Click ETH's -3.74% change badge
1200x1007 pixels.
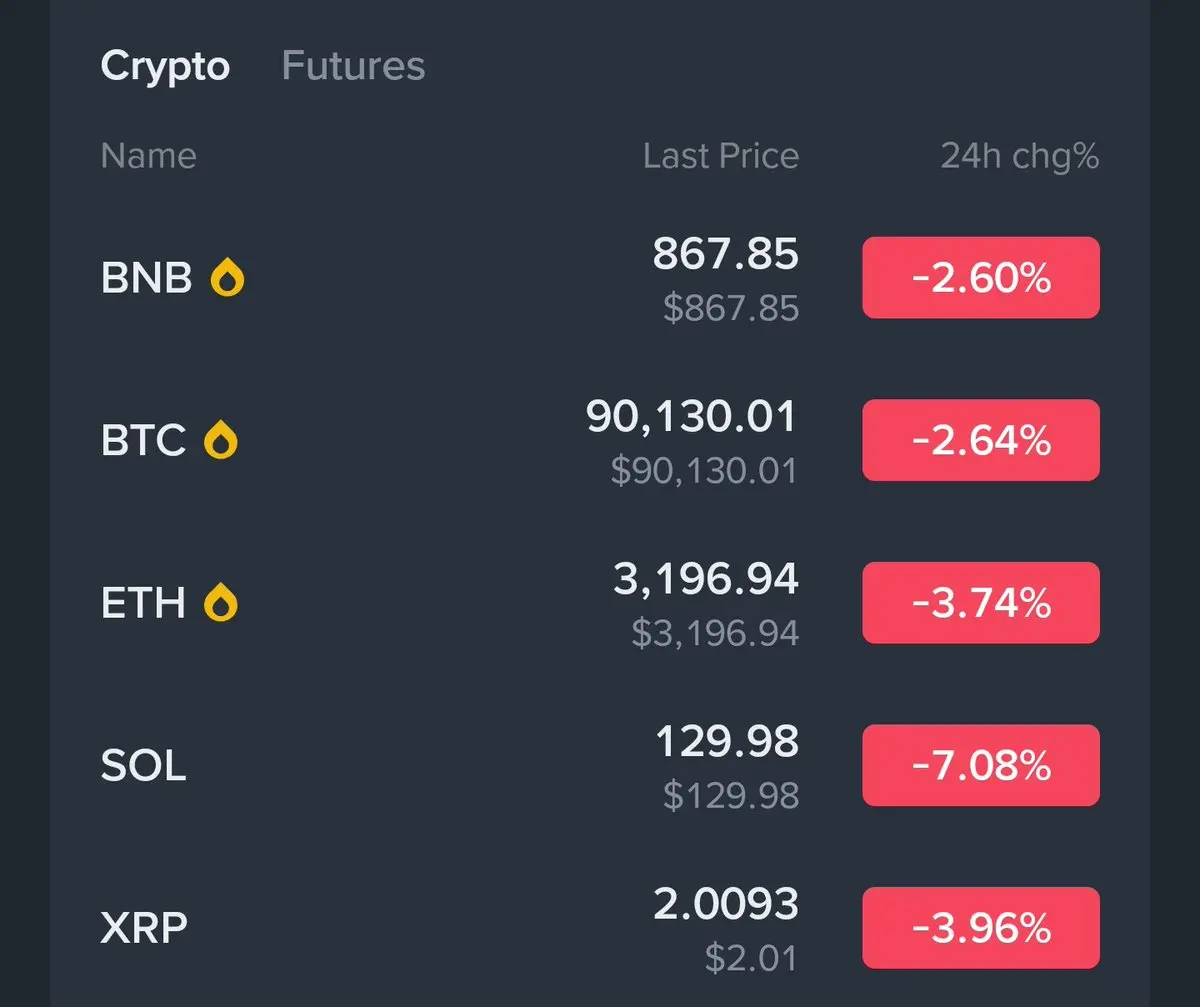(x=981, y=603)
